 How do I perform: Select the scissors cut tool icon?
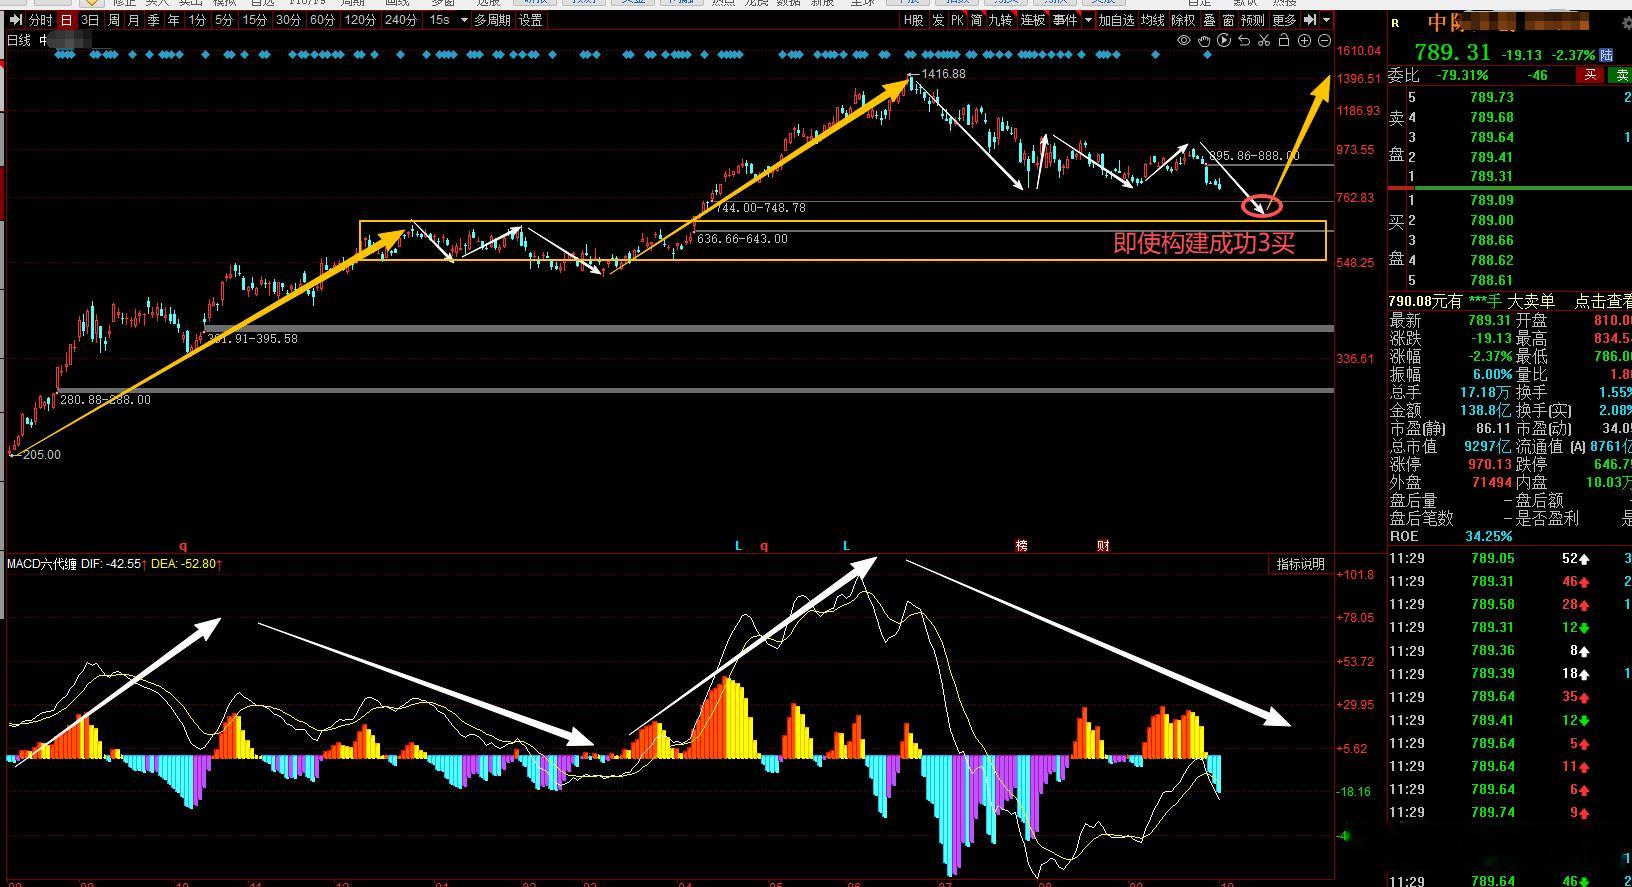[x=1264, y=41]
